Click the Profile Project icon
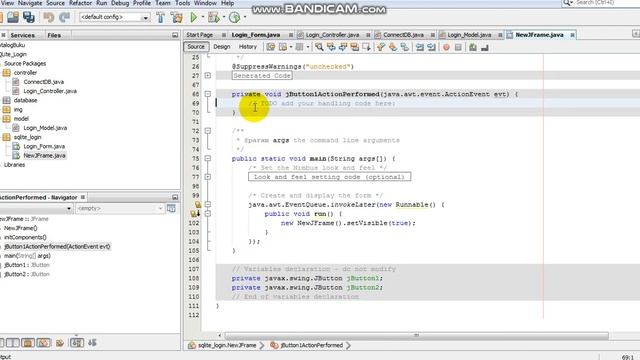The image size is (640, 360). [x=234, y=17]
